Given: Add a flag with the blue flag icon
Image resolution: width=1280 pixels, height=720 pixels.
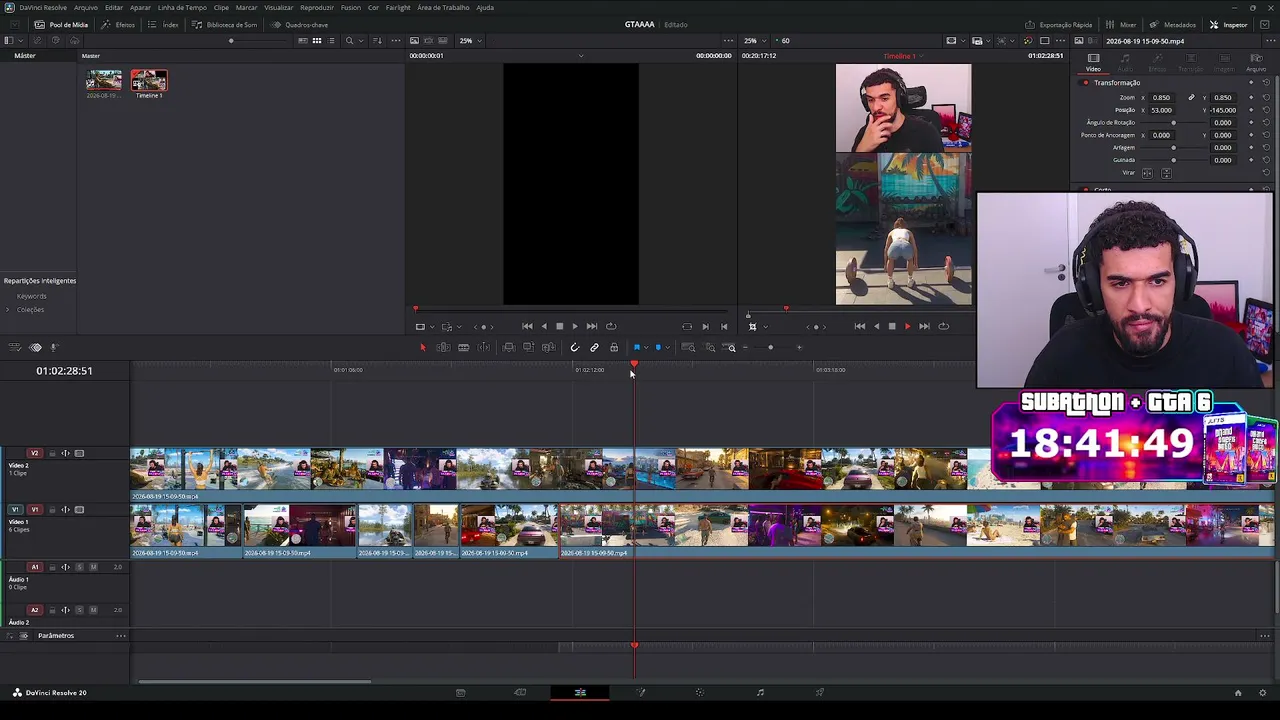Looking at the screenshot, I should (637, 347).
